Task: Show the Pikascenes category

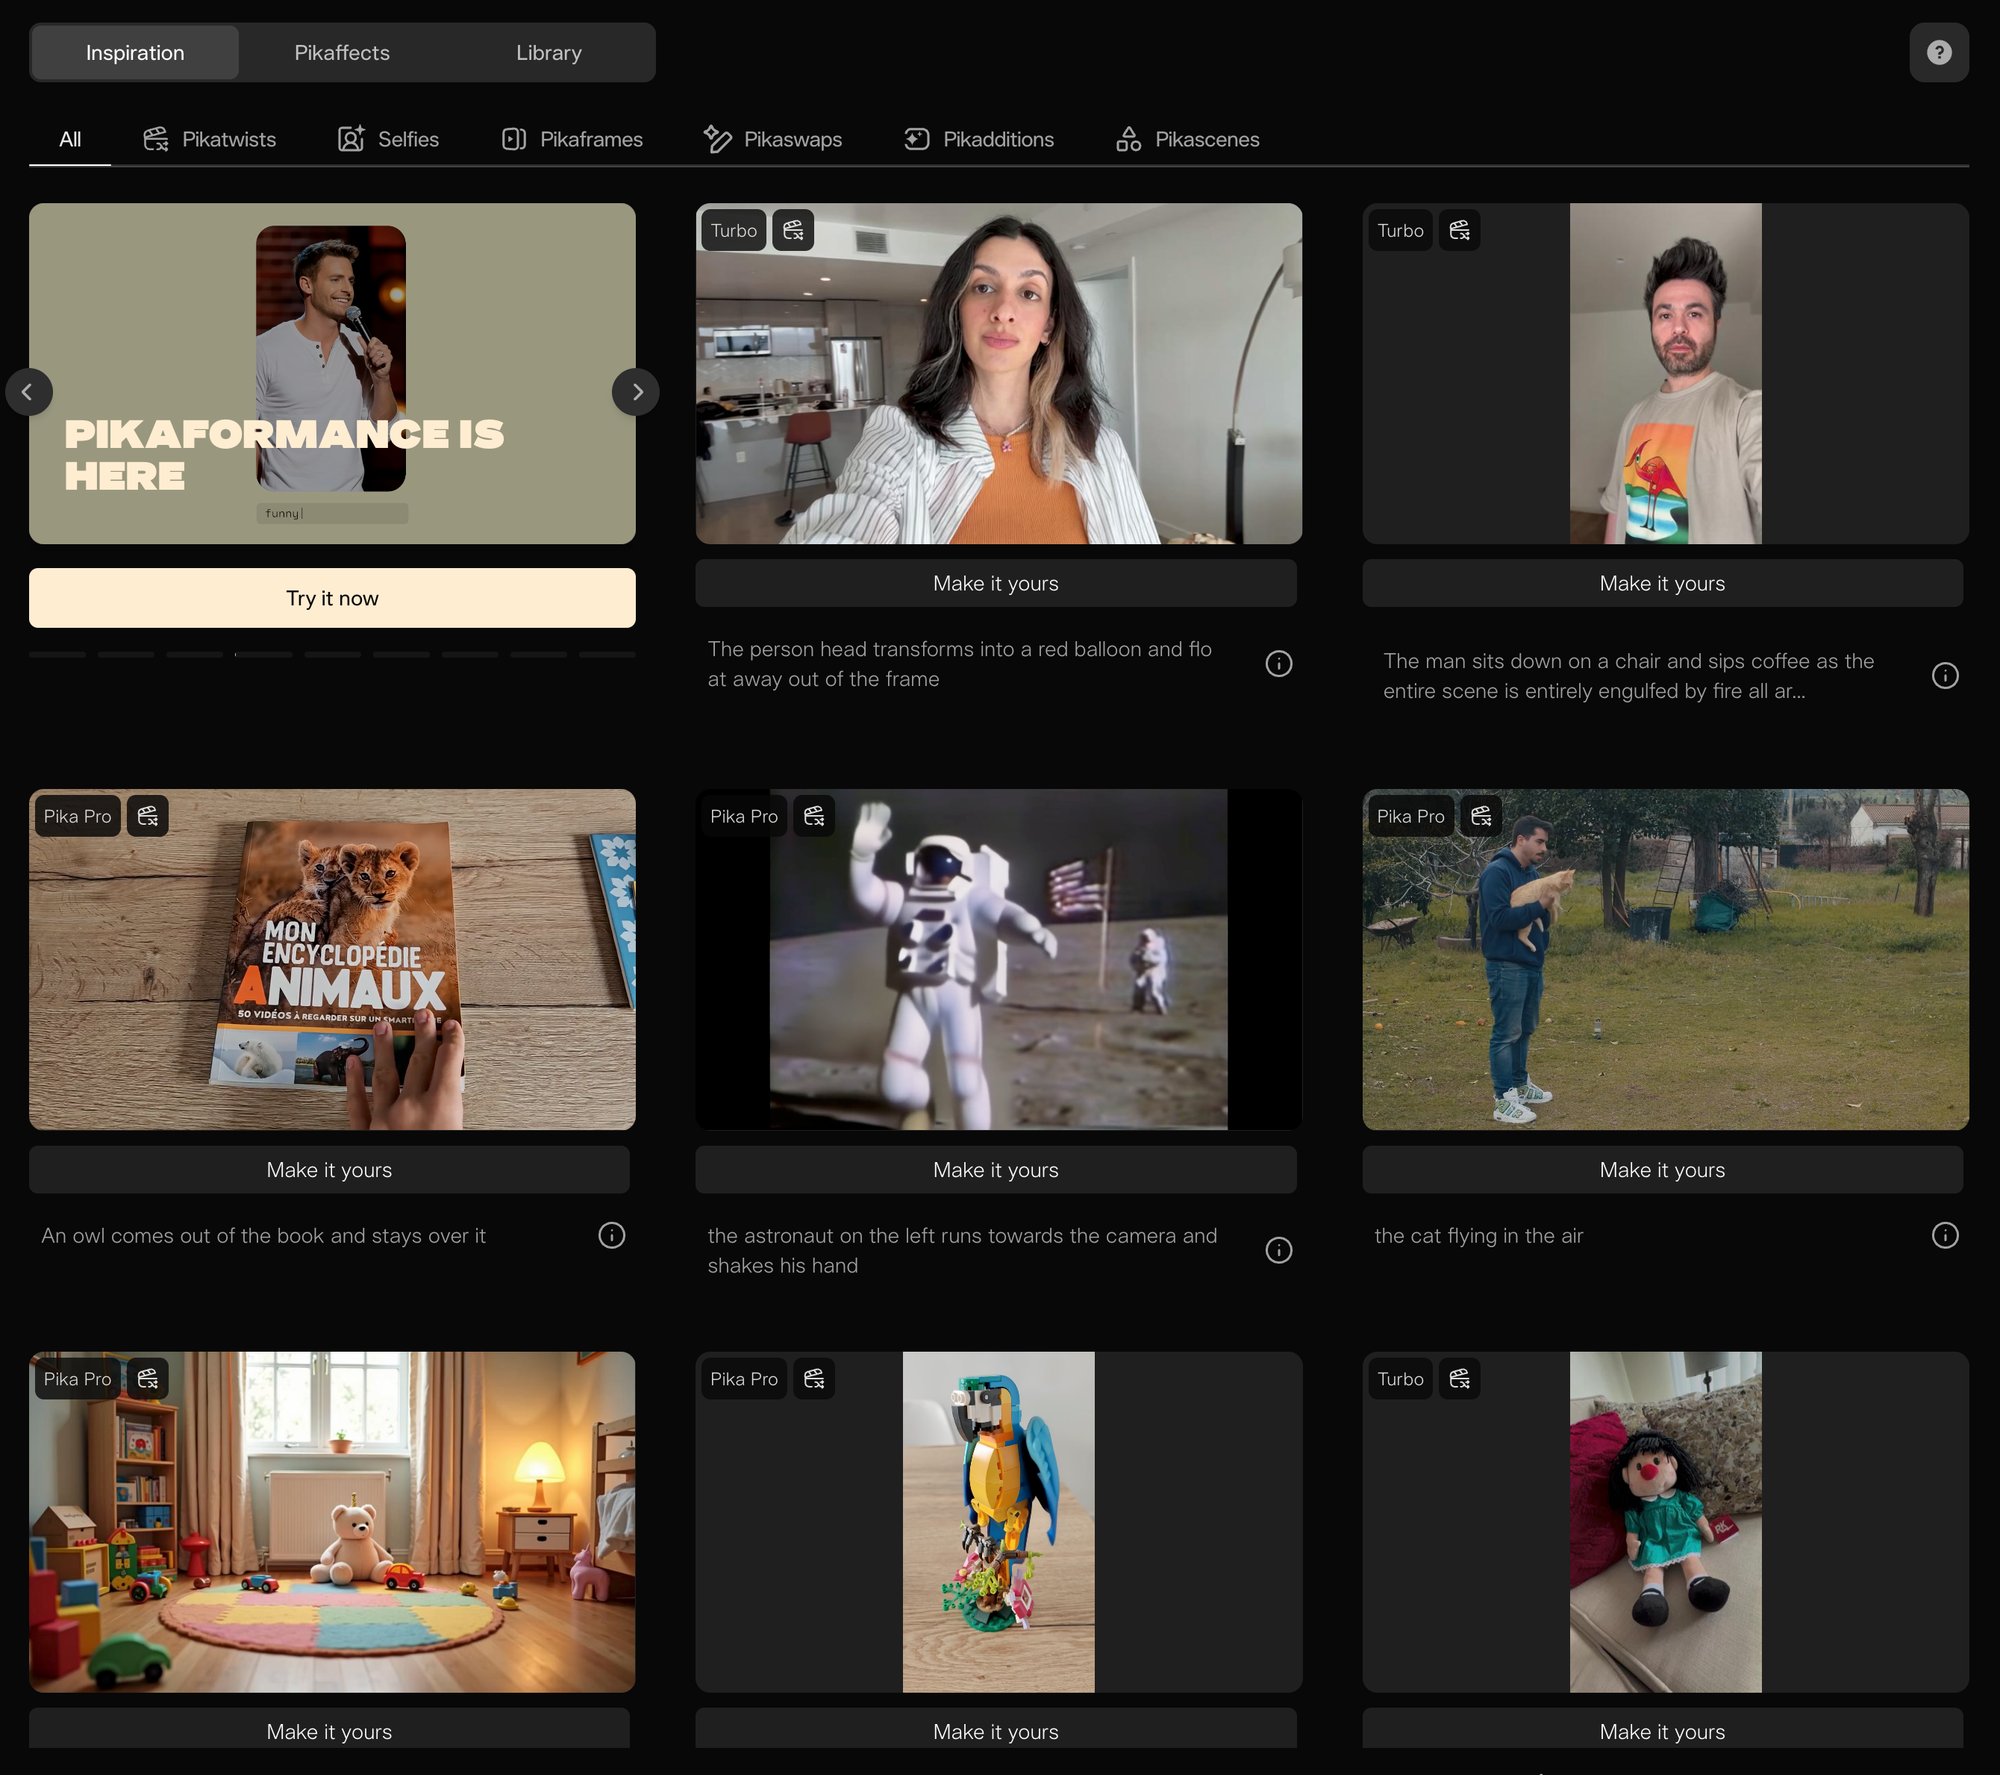Action: point(1187,139)
